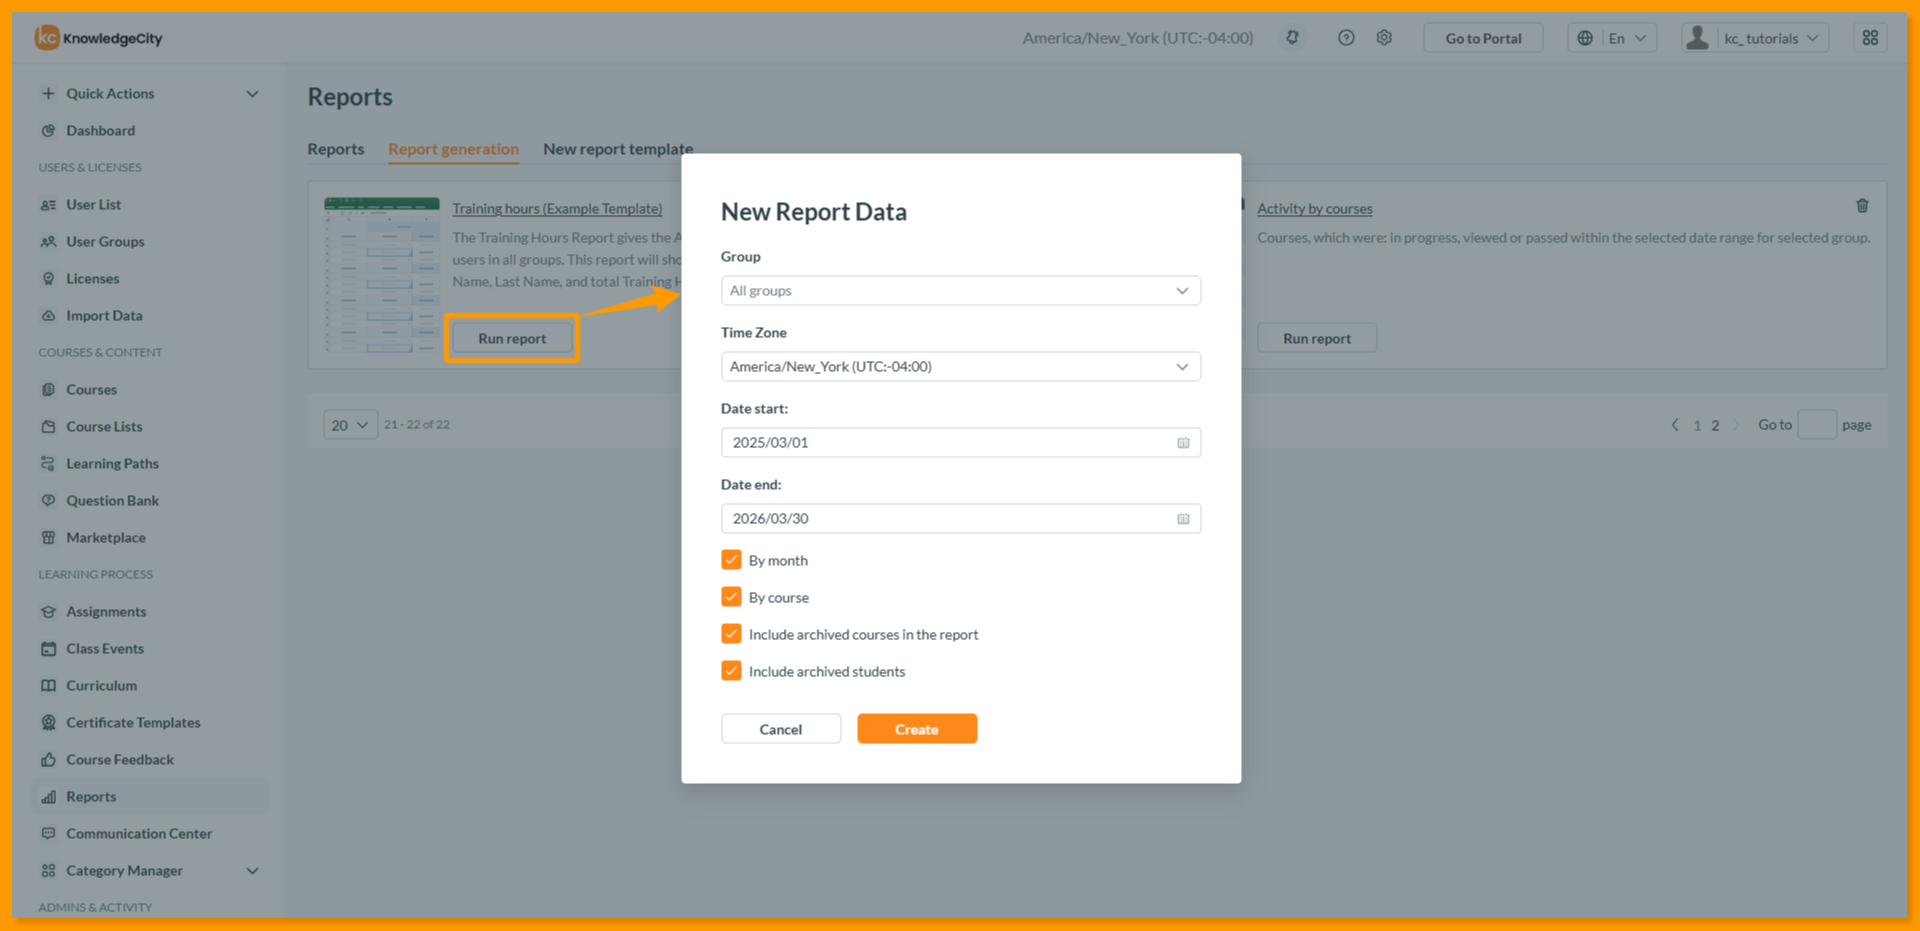Delete the Activity by courses template
Screen dimensions: 1920x931
click(x=1862, y=205)
